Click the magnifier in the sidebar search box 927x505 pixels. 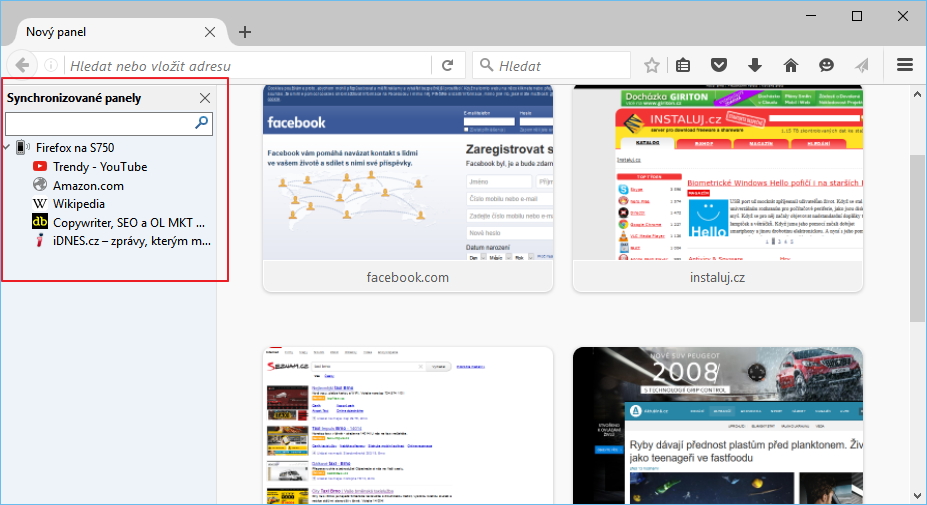click(x=202, y=122)
